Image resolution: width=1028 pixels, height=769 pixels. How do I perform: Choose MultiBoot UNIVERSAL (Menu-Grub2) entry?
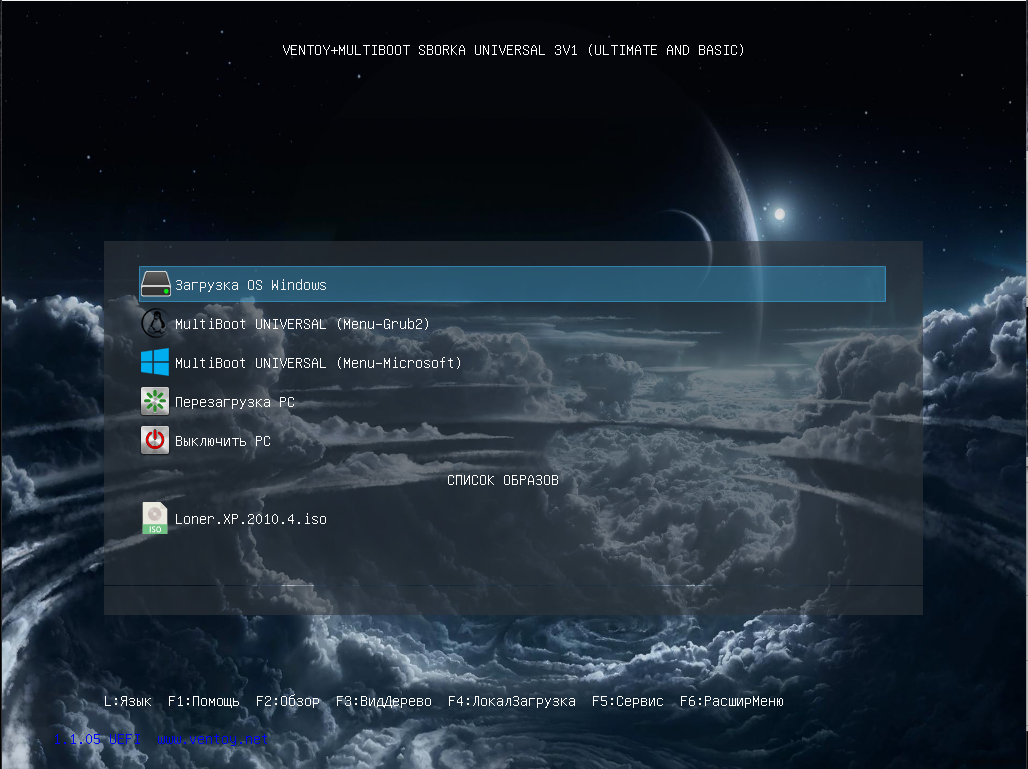(302, 324)
